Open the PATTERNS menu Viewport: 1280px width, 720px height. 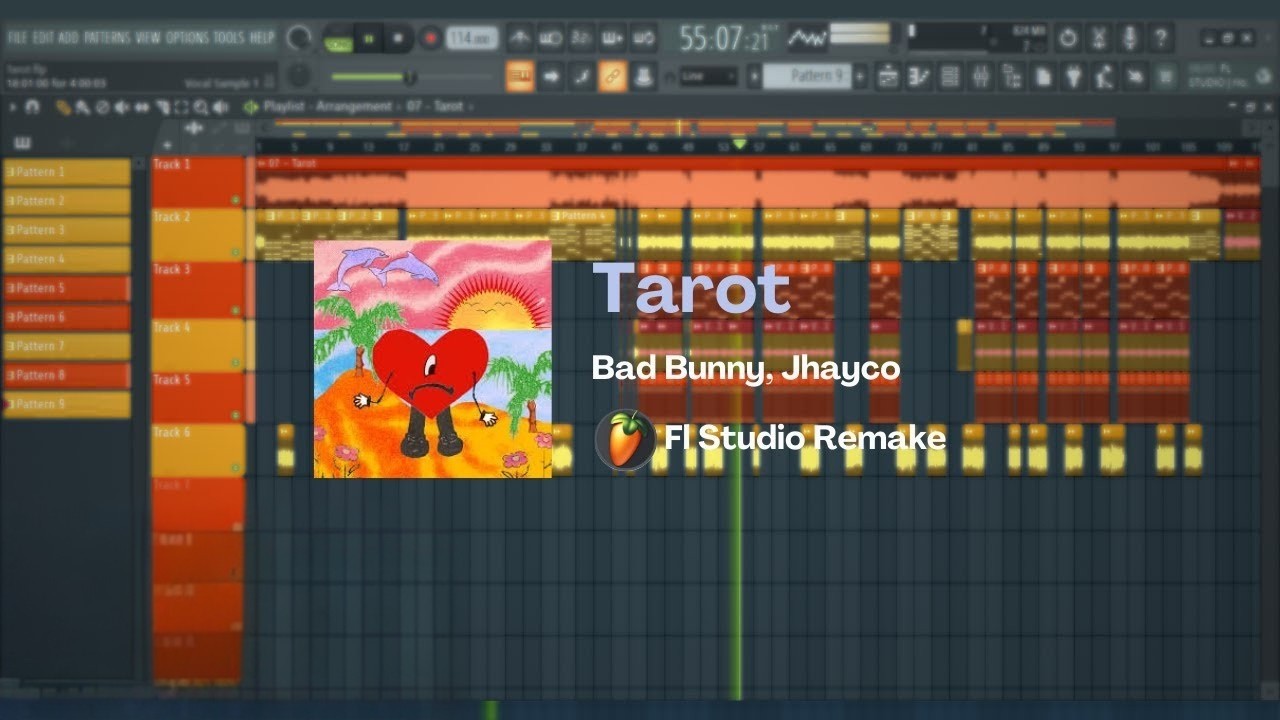coord(107,38)
